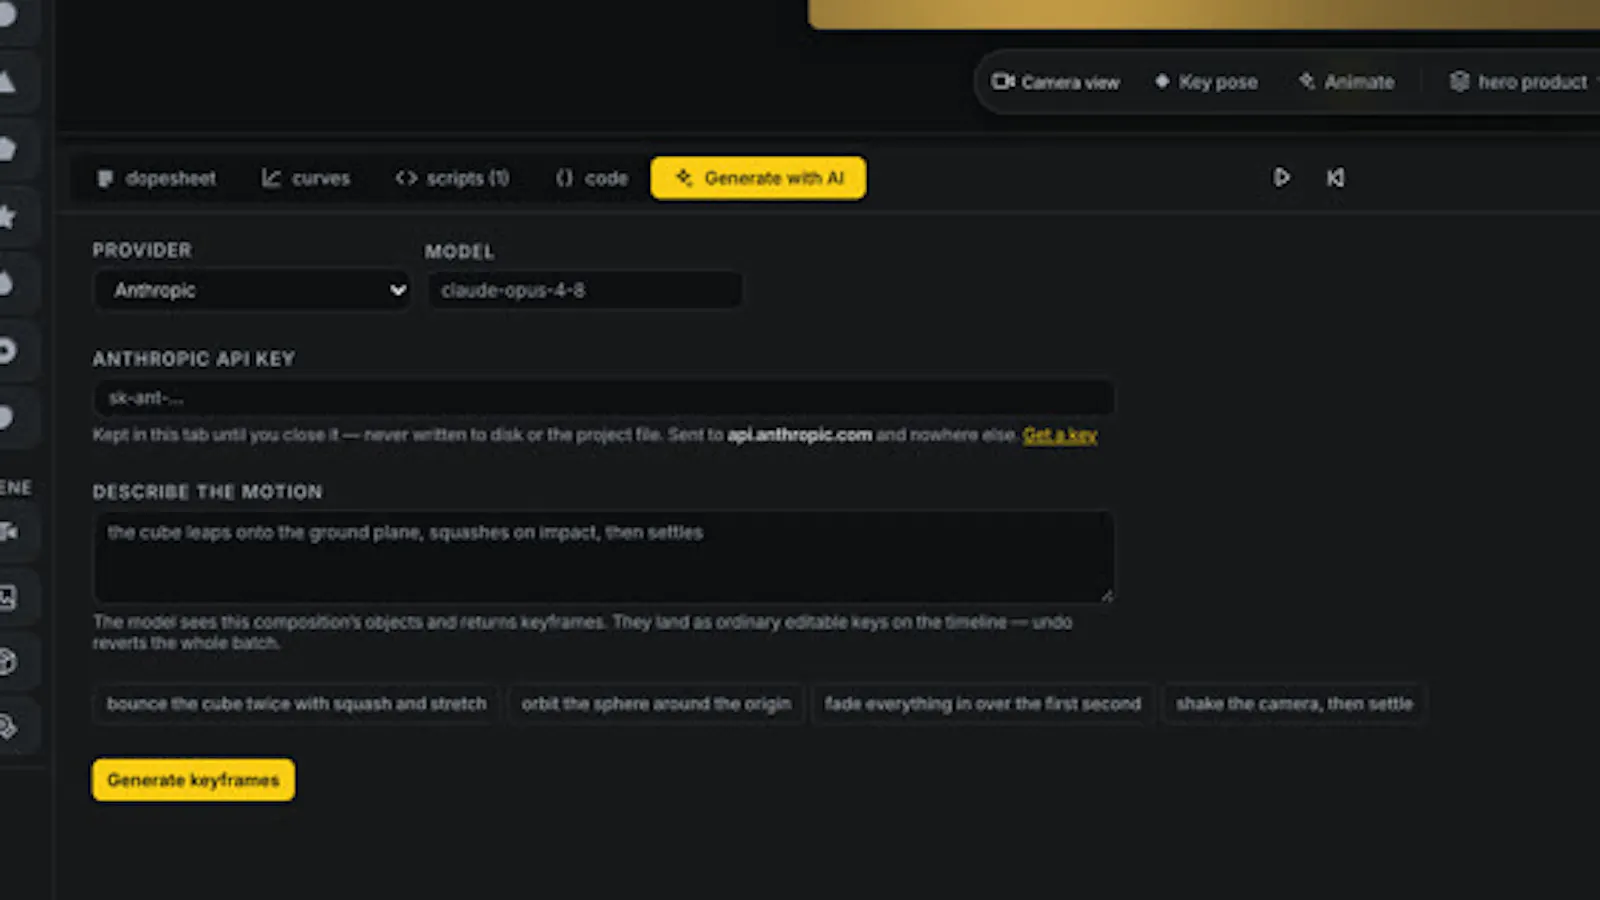The height and width of the screenshot is (900, 1600).
Task: Follow the Get a key link
Action: 1060,435
